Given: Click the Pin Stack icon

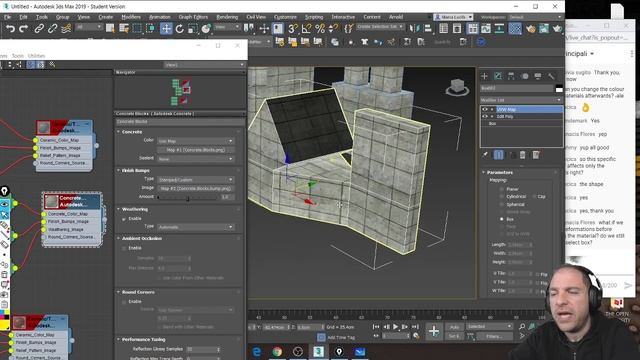Looking at the screenshot, I should pyautogui.click(x=485, y=155).
